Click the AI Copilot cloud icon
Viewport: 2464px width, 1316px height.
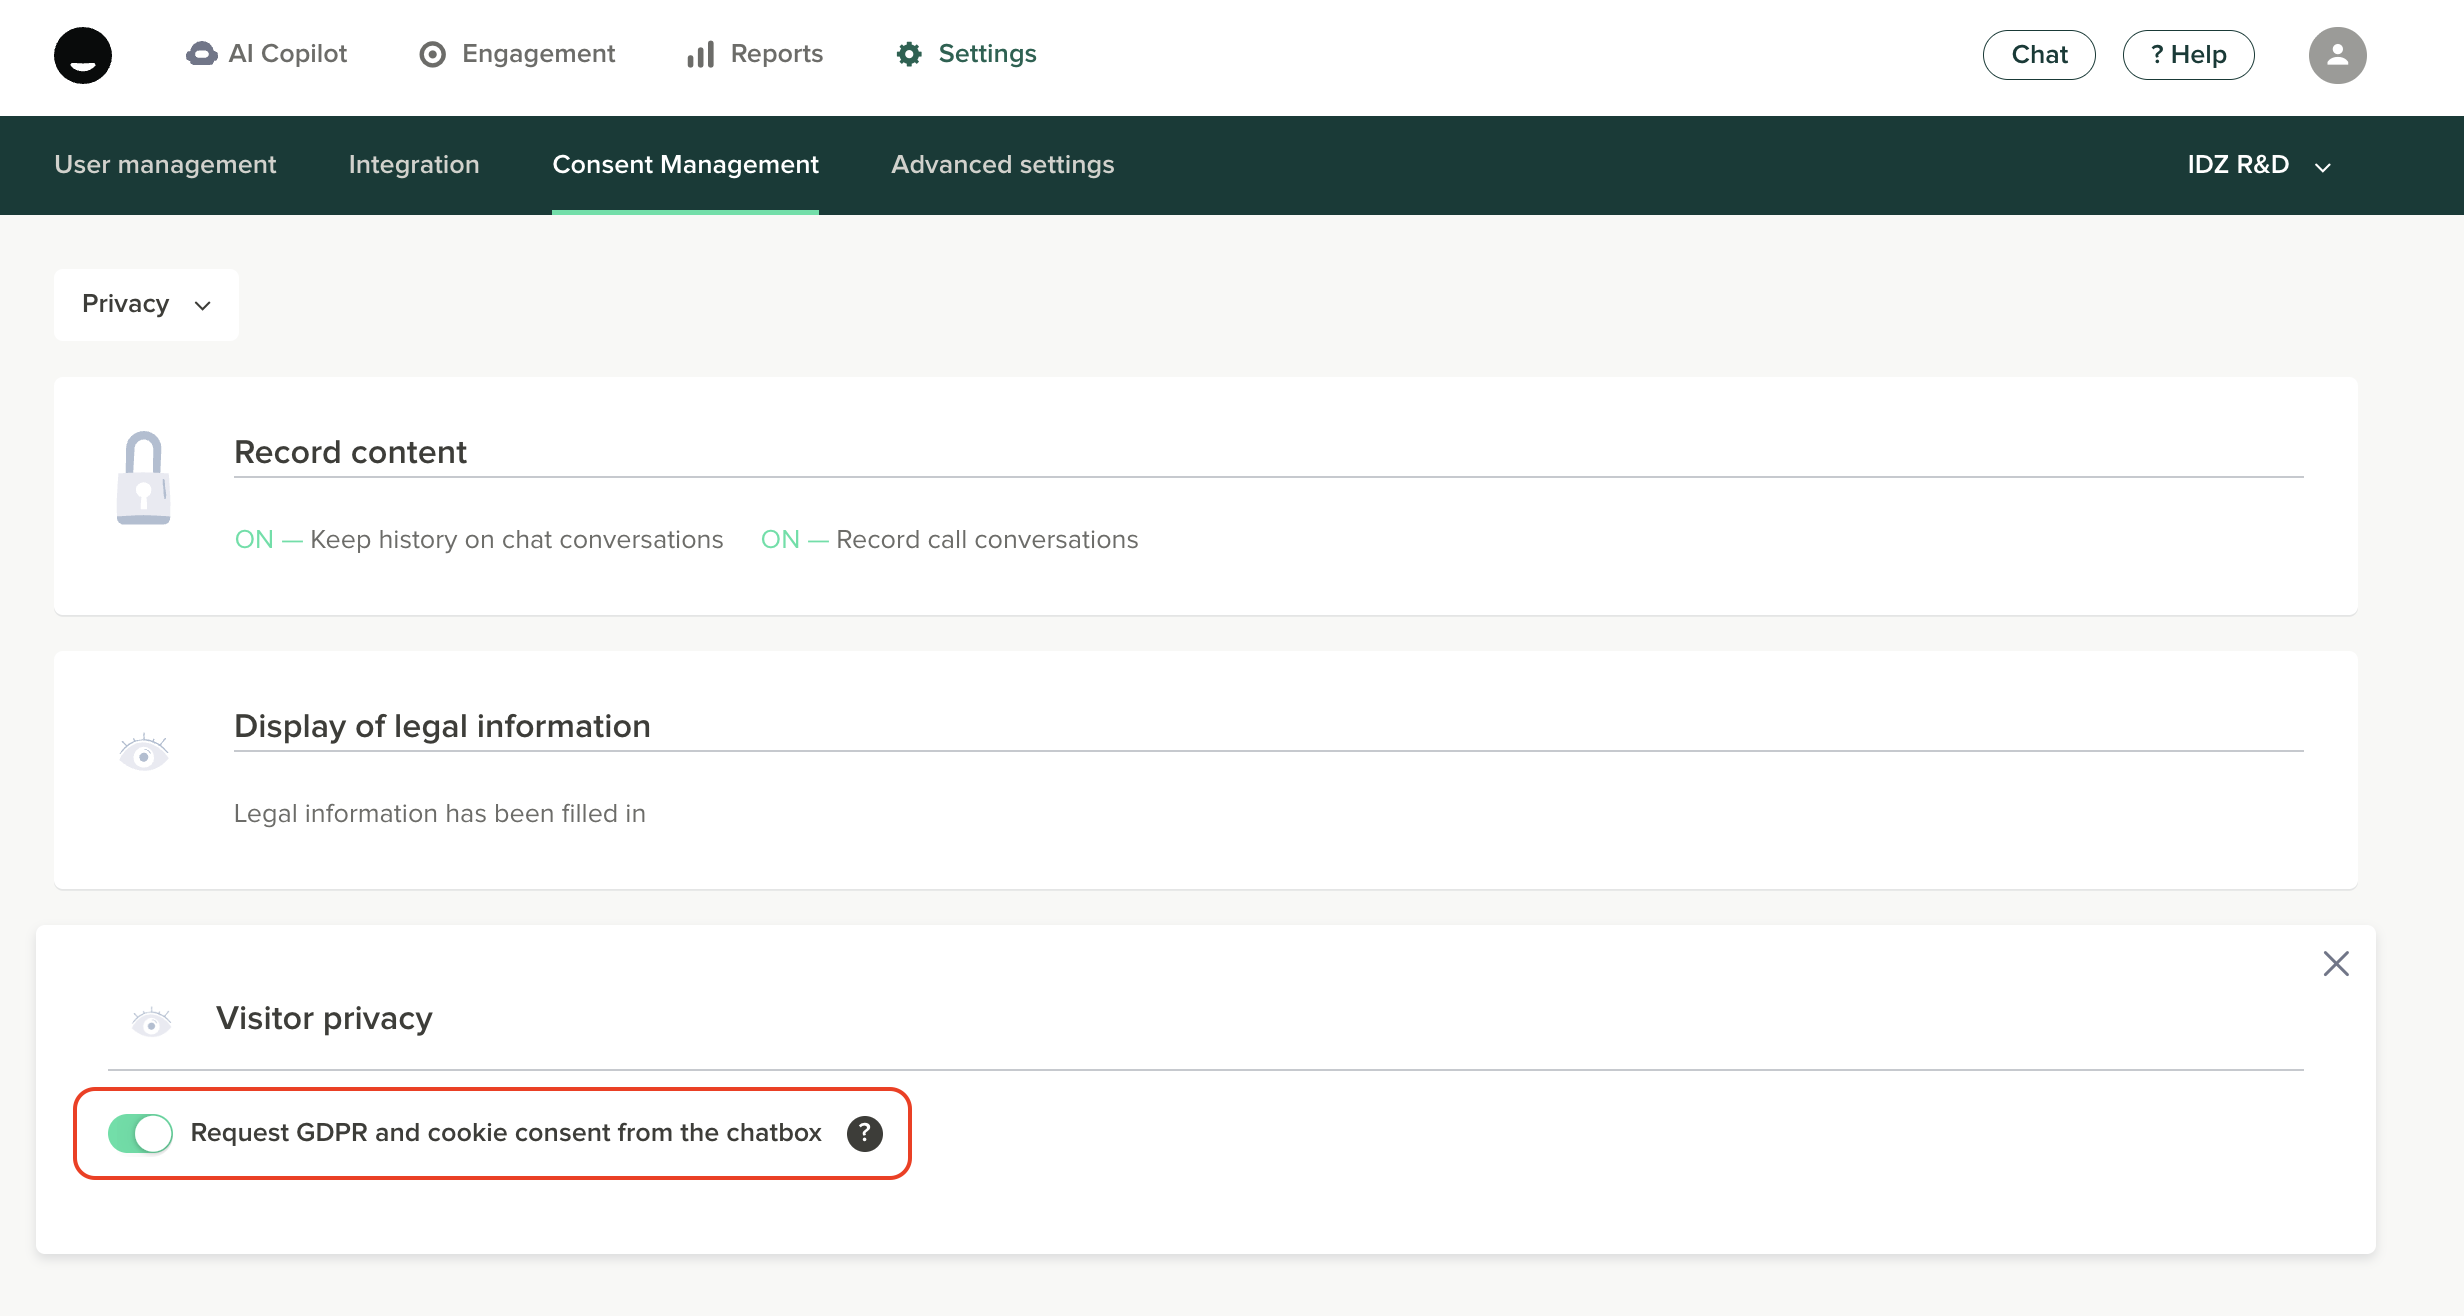click(201, 54)
